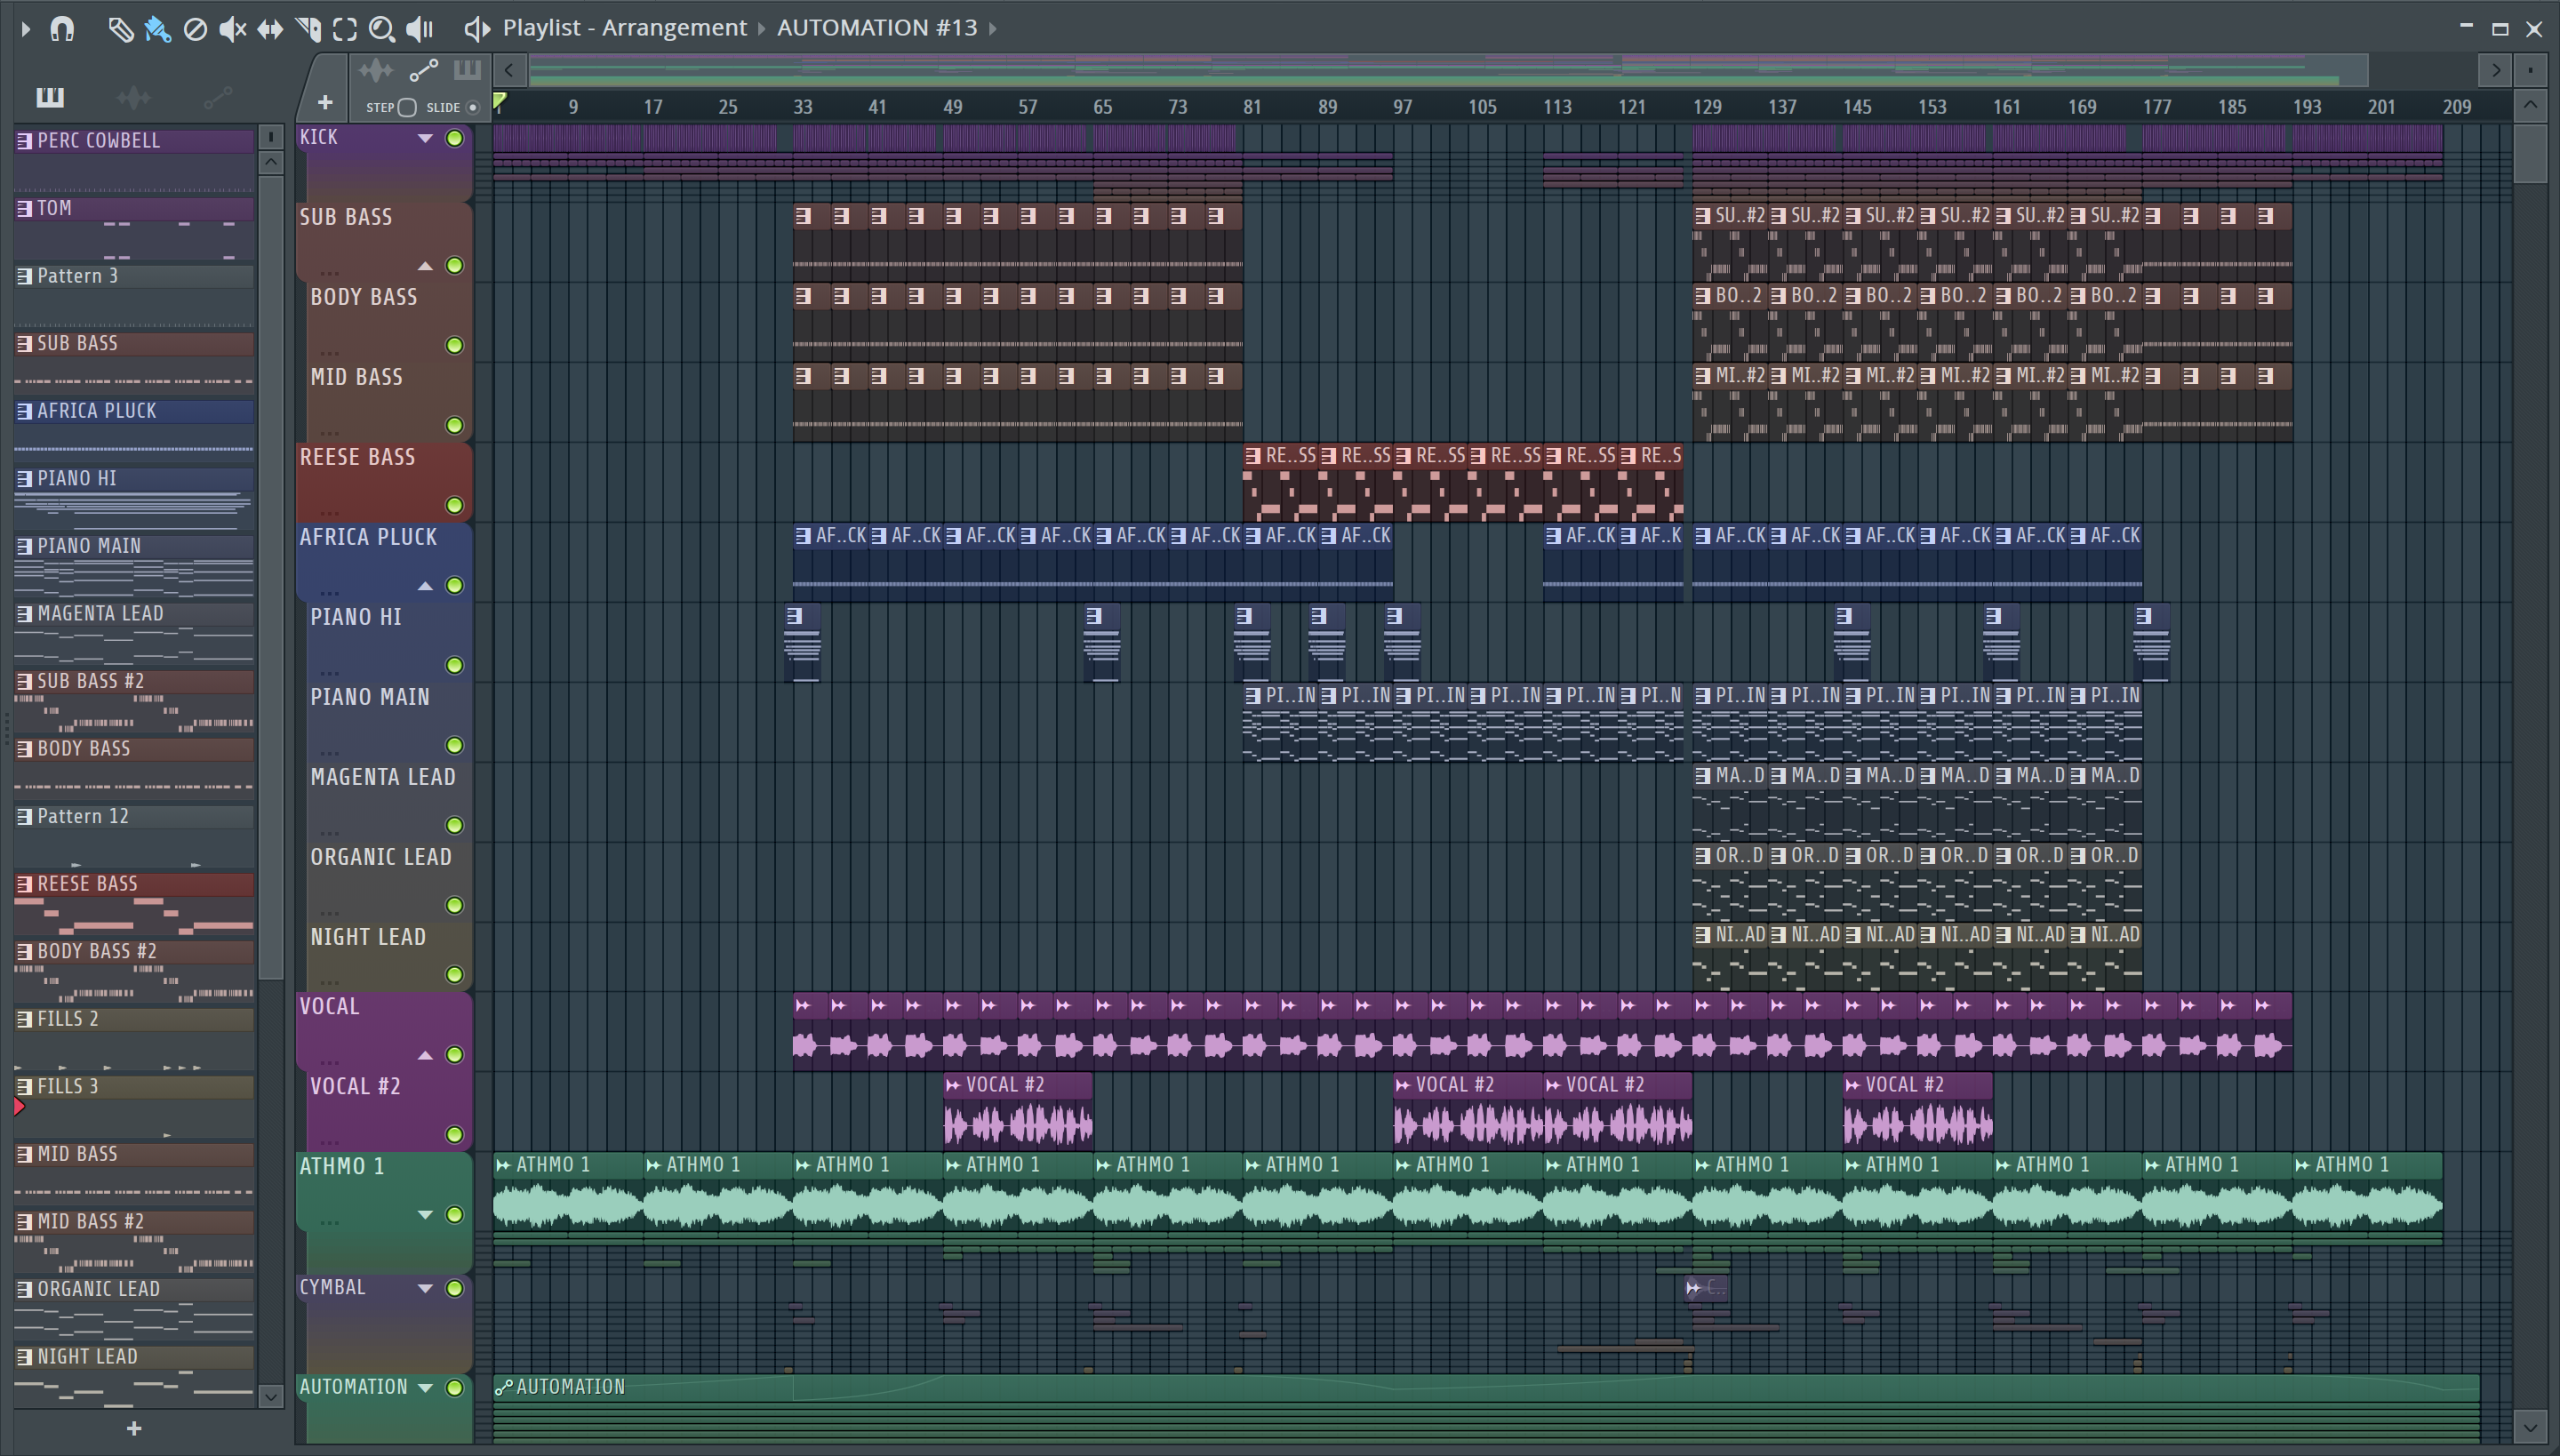Click the overview scroll-right arrow
The image size is (2560, 1456).
pyautogui.click(x=2496, y=70)
